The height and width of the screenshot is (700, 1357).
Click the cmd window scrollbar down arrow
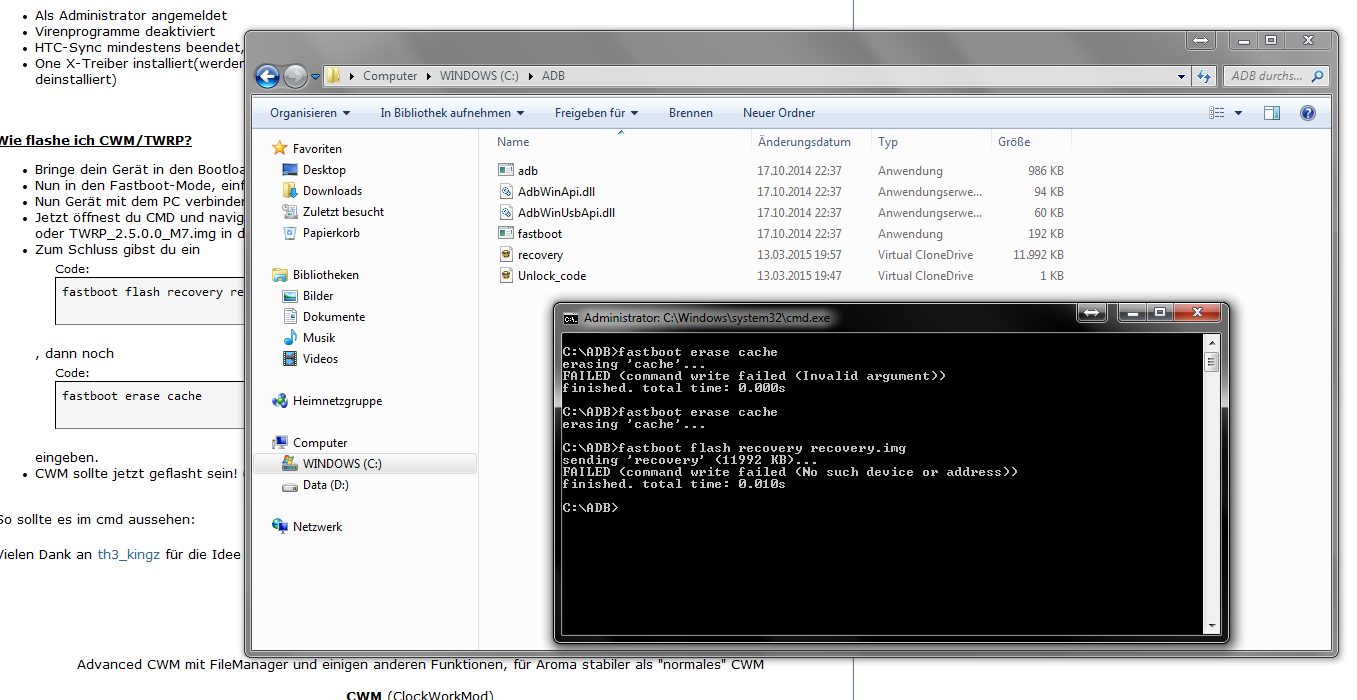(x=1211, y=625)
